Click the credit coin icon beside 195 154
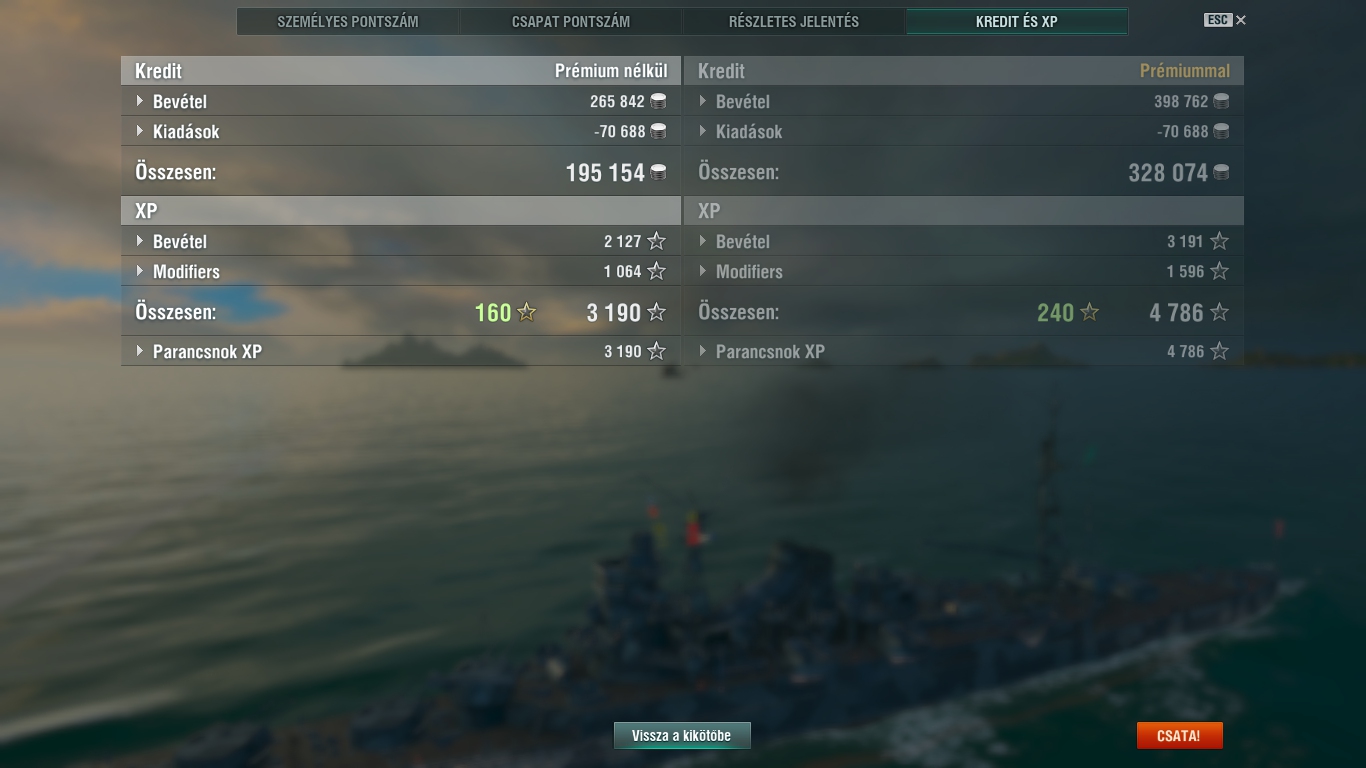The width and height of the screenshot is (1366, 768). point(658,172)
